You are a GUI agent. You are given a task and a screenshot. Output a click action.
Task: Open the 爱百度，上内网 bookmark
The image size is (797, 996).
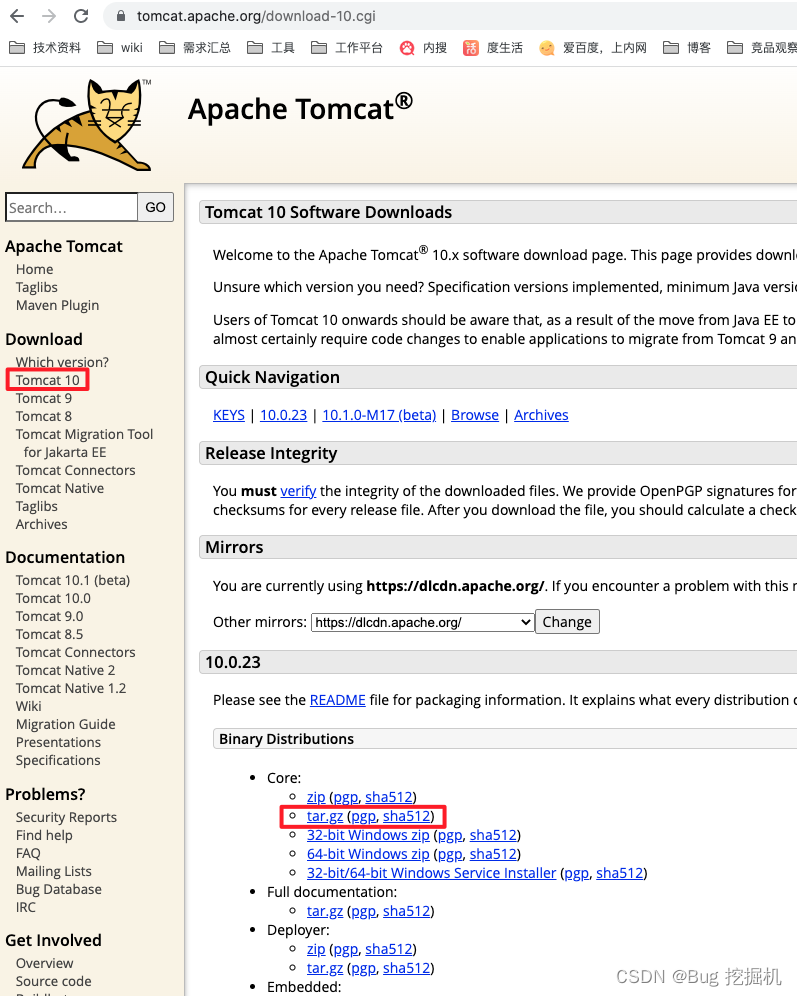(x=593, y=48)
